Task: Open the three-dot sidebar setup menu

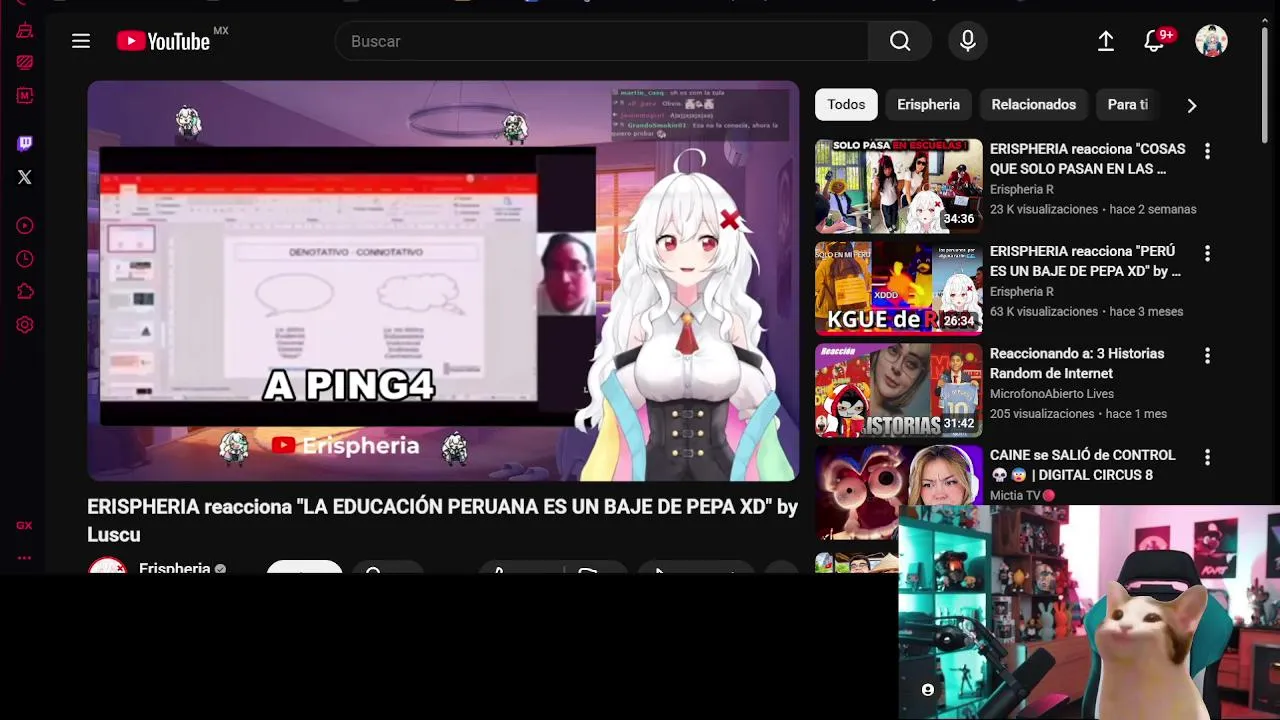Action: [24, 558]
